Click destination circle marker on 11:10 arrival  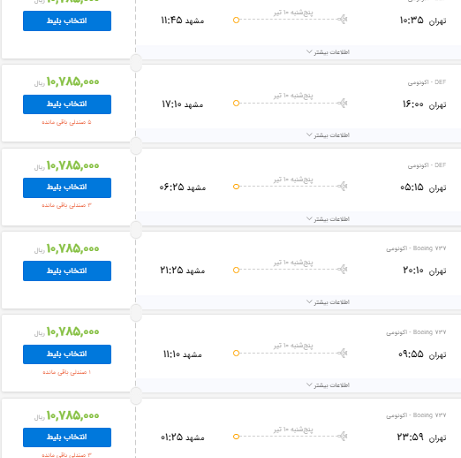(236, 353)
